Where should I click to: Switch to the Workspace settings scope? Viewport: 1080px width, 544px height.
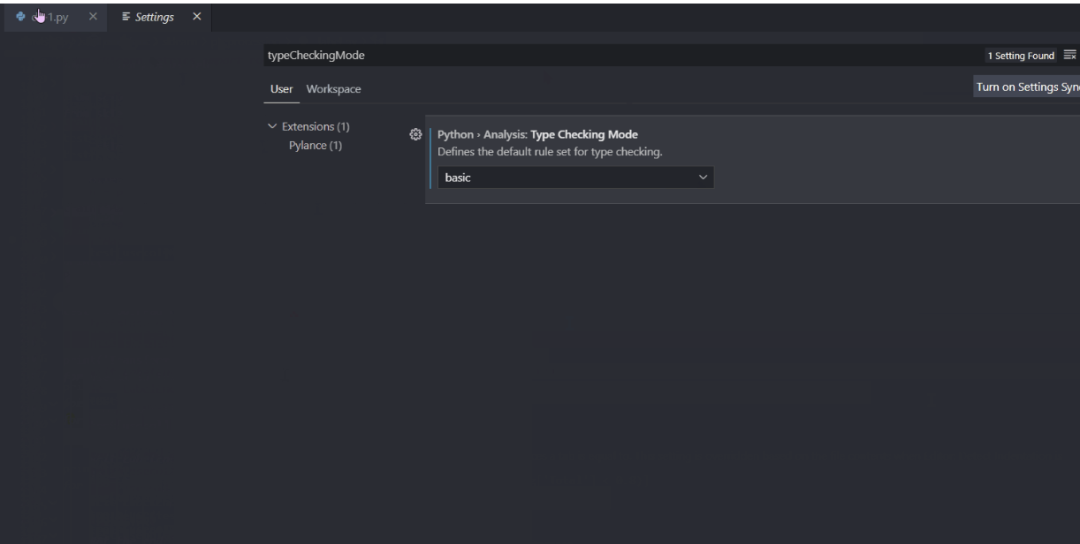(x=333, y=89)
